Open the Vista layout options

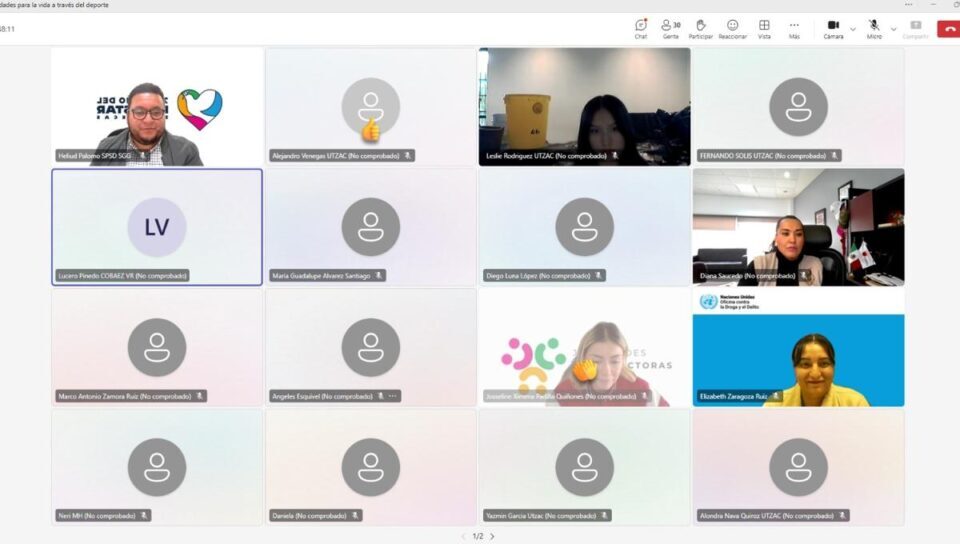point(764,28)
